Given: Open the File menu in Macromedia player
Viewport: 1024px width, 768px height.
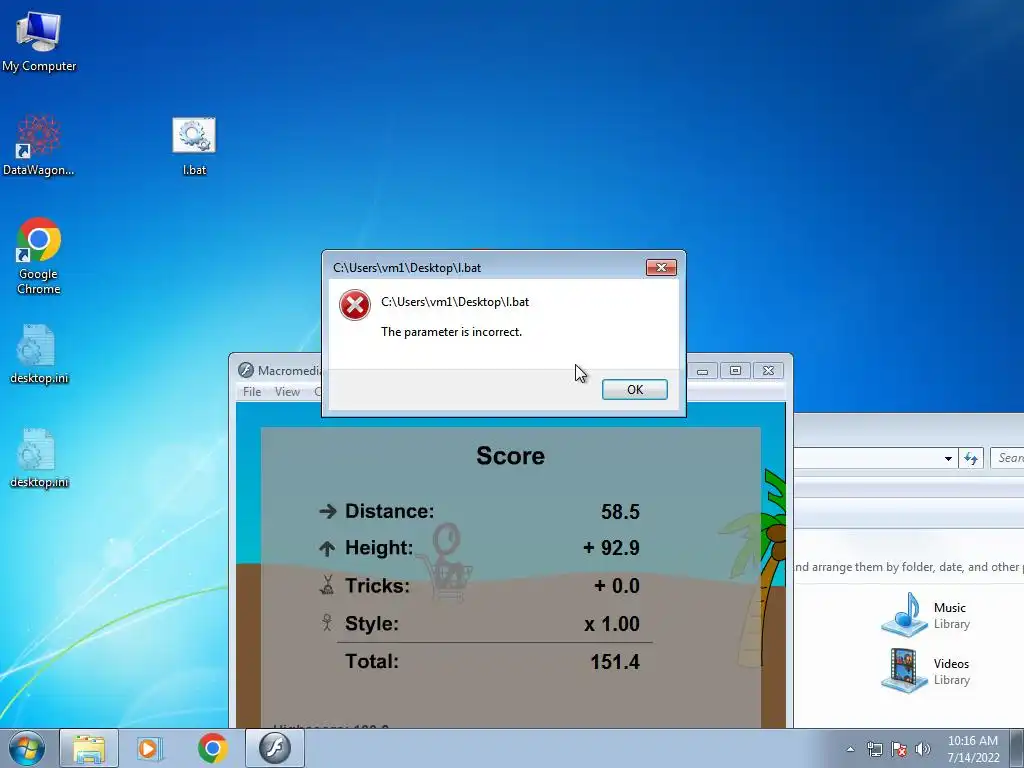Looking at the screenshot, I should coord(251,391).
